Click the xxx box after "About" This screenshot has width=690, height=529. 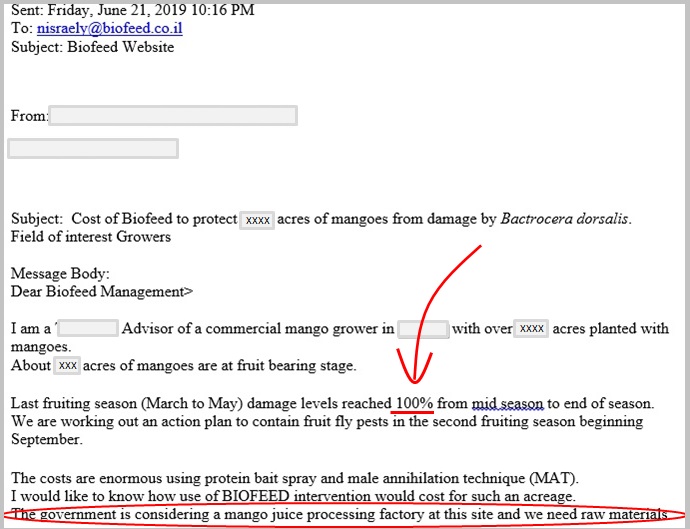tap(67, 366)
